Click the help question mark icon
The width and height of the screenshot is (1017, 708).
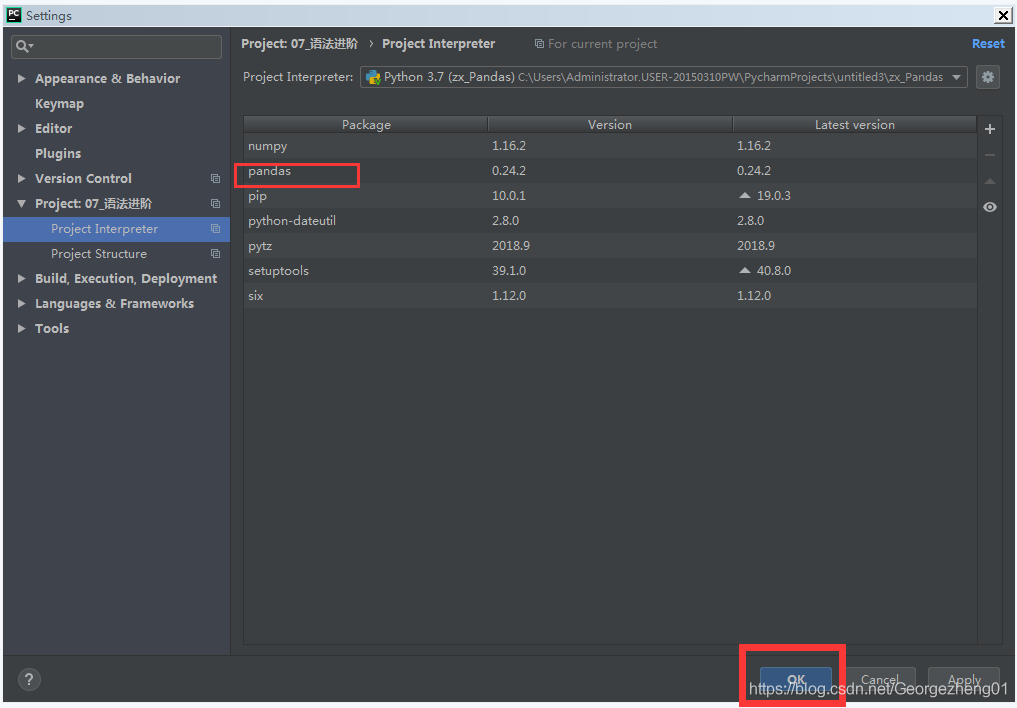[x=29, y=679]
